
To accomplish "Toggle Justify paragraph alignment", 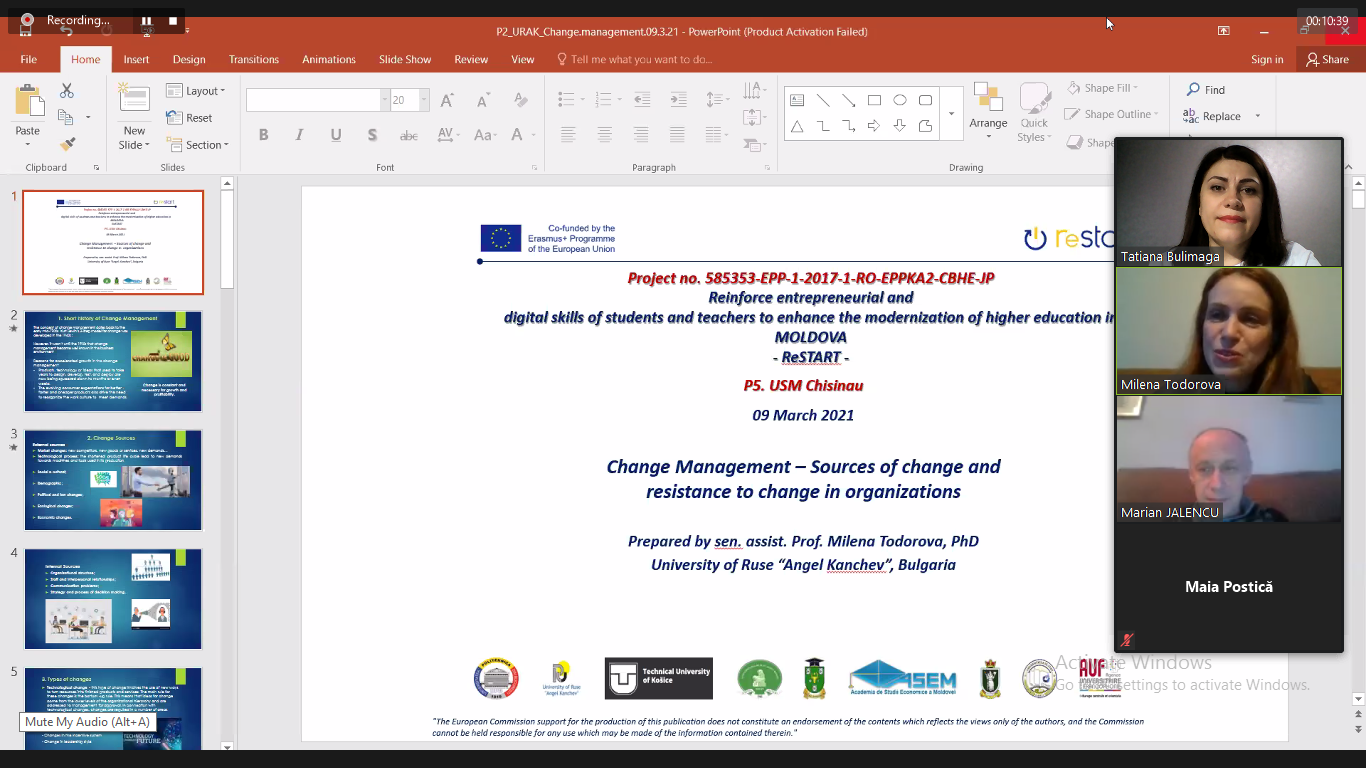I will click(x=677, y=135).
